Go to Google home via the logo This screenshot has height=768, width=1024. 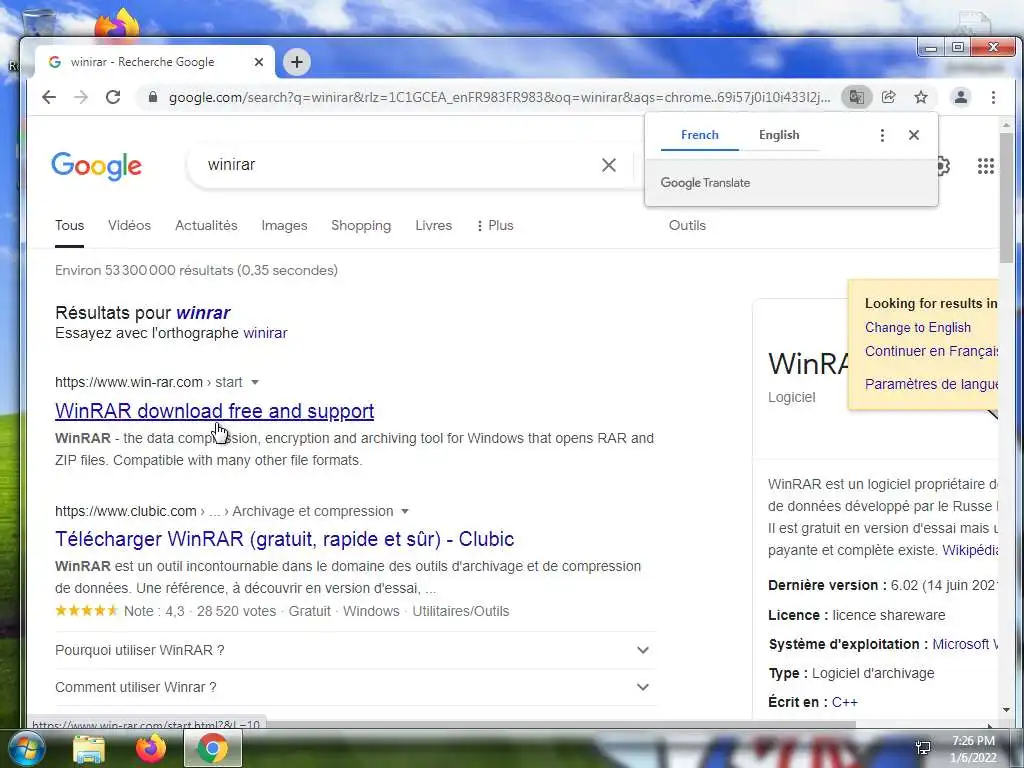pyautogui.click(x=97, y=166)
